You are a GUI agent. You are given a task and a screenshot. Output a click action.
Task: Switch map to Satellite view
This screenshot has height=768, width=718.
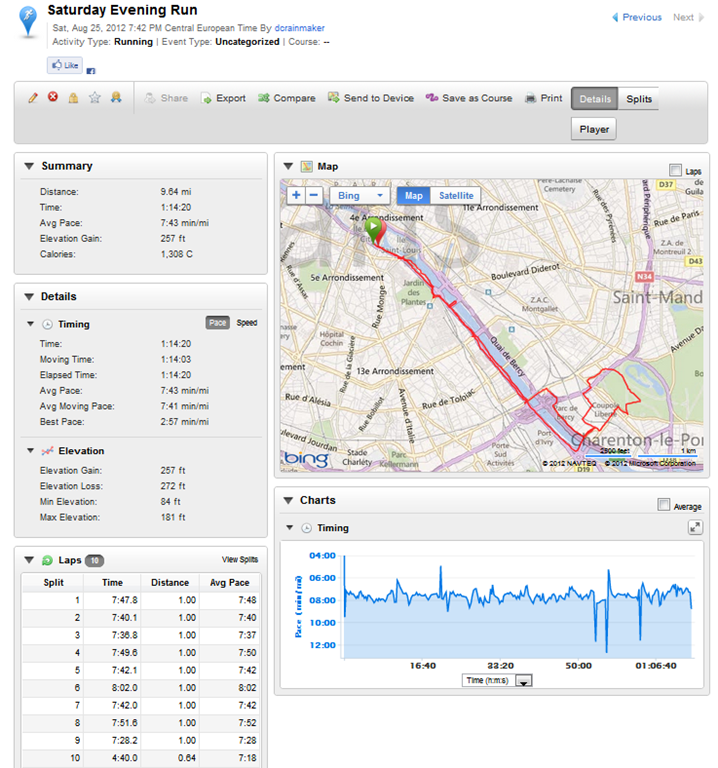click(456, 196)
